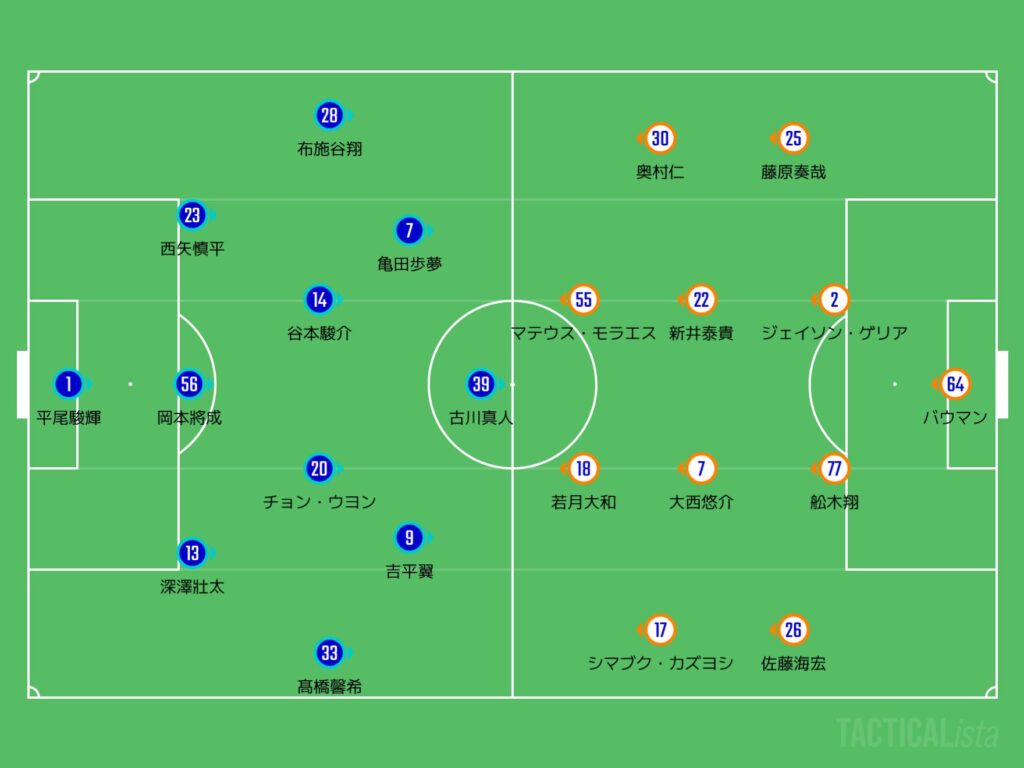Screen dimensions: 1024x768
Task: Click blue marker number 56
Action: click(x=190, y=383)
